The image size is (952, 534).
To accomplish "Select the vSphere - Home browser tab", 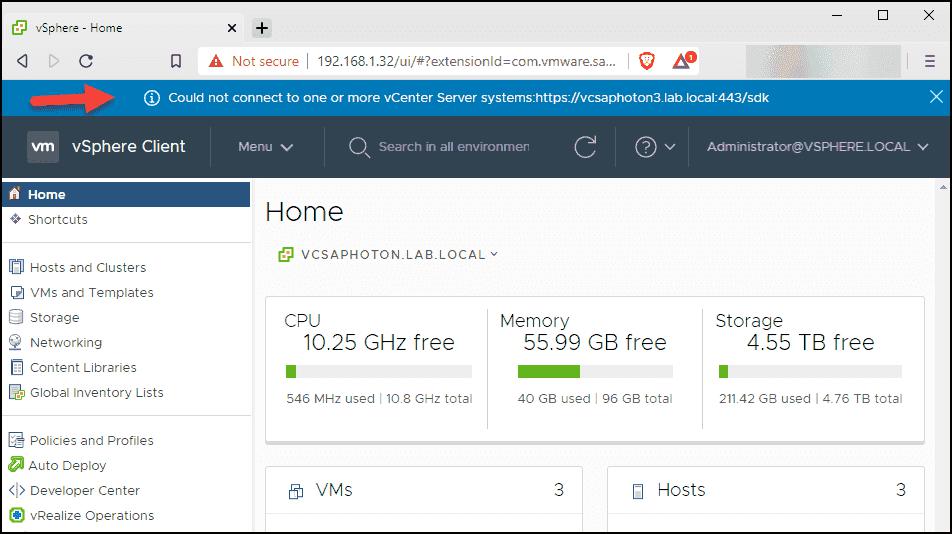I will (x=124, y=28).
